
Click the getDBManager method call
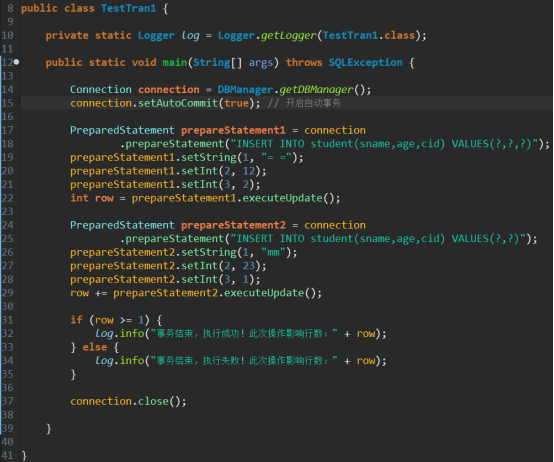316,90
